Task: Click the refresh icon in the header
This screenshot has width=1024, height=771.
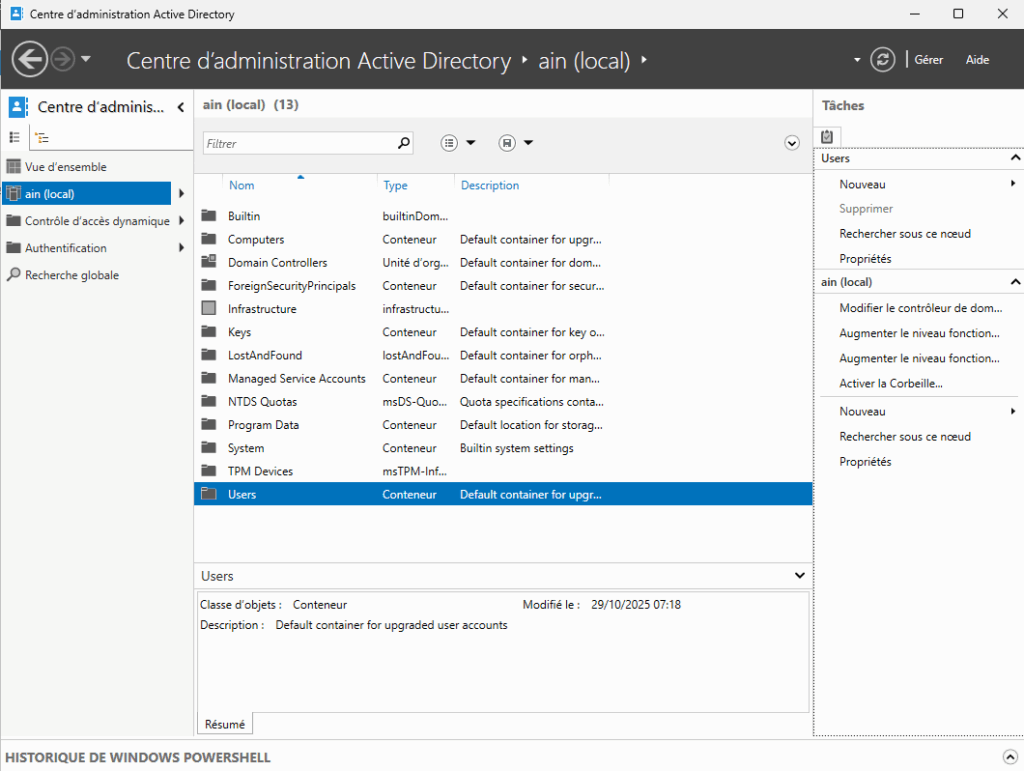Action: pos(882,60)
